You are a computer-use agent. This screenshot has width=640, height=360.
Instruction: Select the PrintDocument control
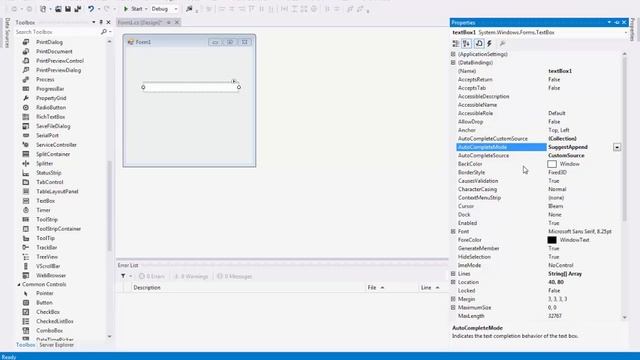click(x=54, y=51)
